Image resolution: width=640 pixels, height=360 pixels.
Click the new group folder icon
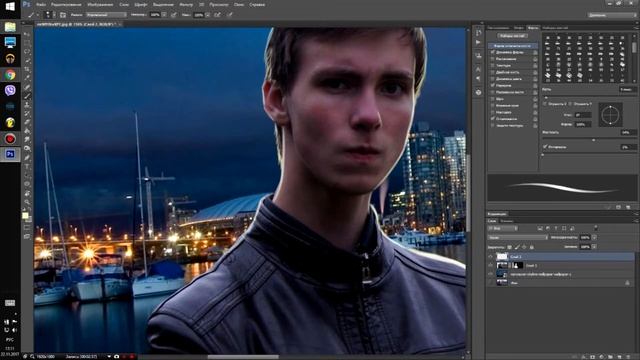pos(610,357)
